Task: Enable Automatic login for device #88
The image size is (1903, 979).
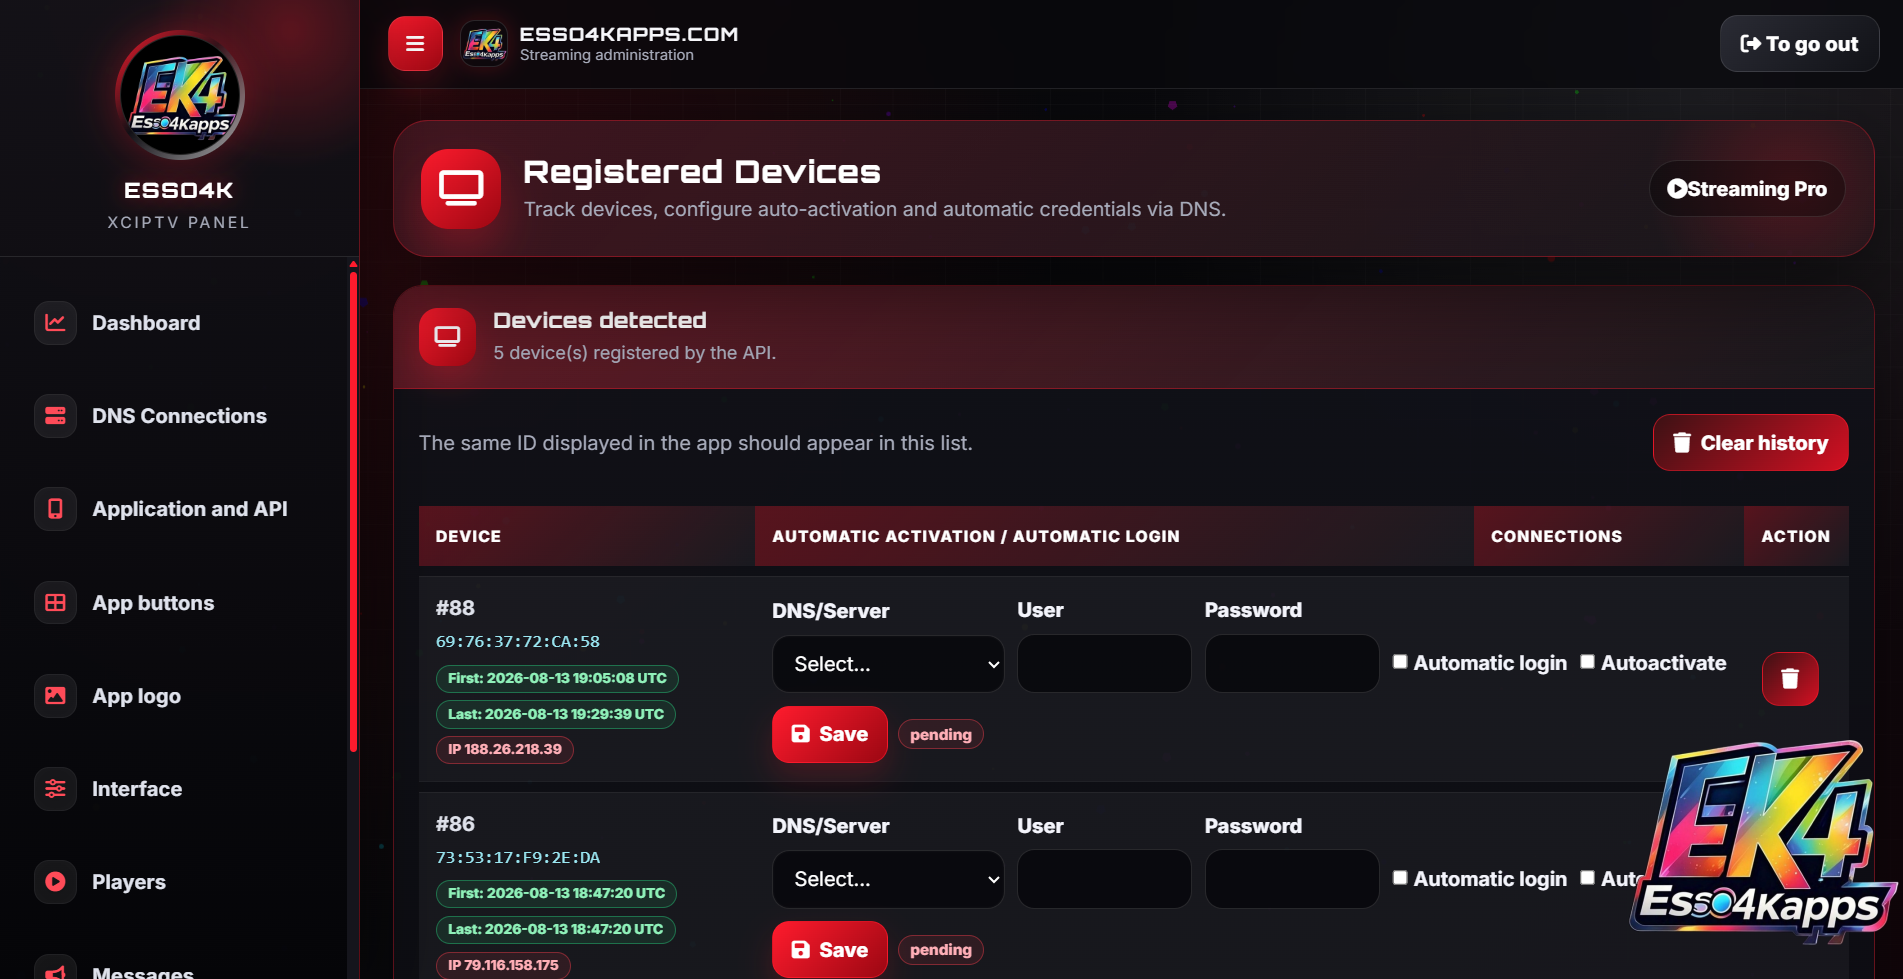Action: (x=1400, y=662)
